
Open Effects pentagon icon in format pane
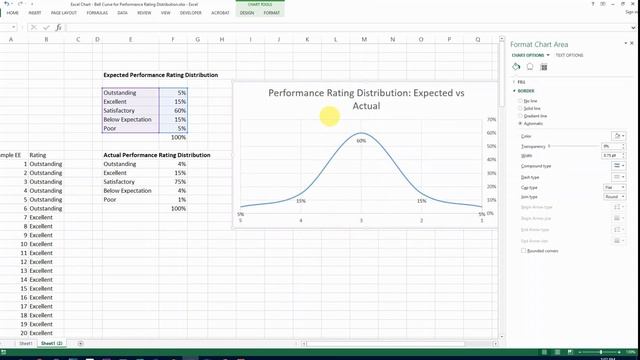click(x=530, y=67)
